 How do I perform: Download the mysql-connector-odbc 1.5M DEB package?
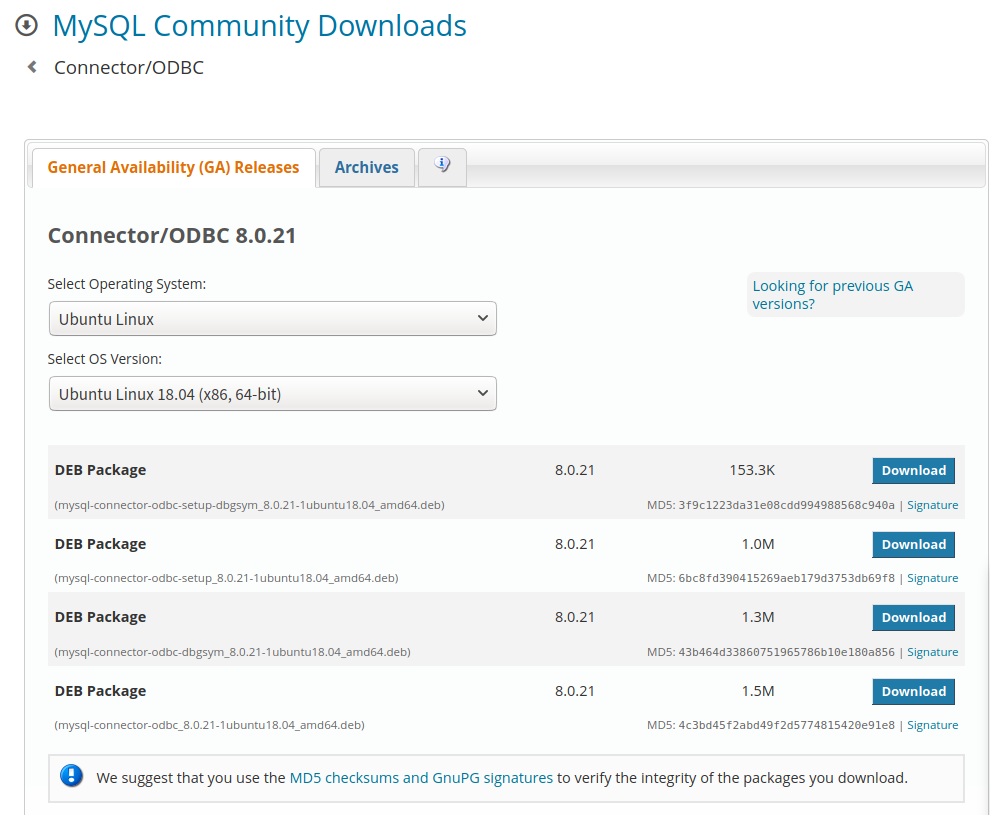tap(914, 691)
